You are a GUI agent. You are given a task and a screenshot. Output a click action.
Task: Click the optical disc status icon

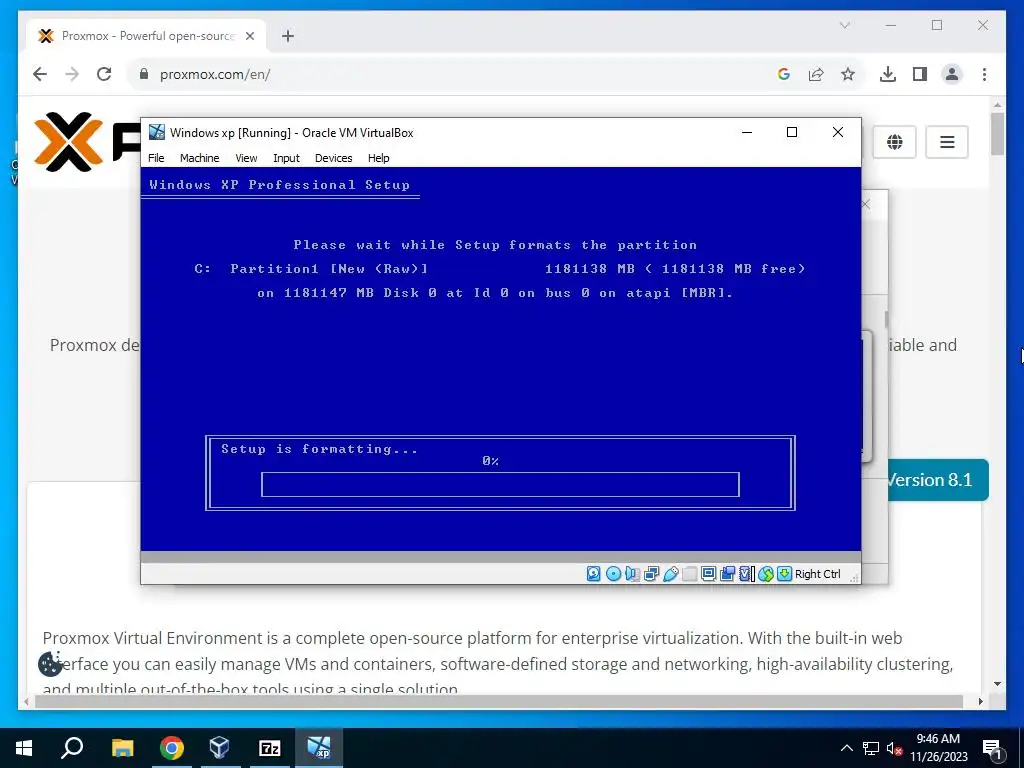click(613, 573)
